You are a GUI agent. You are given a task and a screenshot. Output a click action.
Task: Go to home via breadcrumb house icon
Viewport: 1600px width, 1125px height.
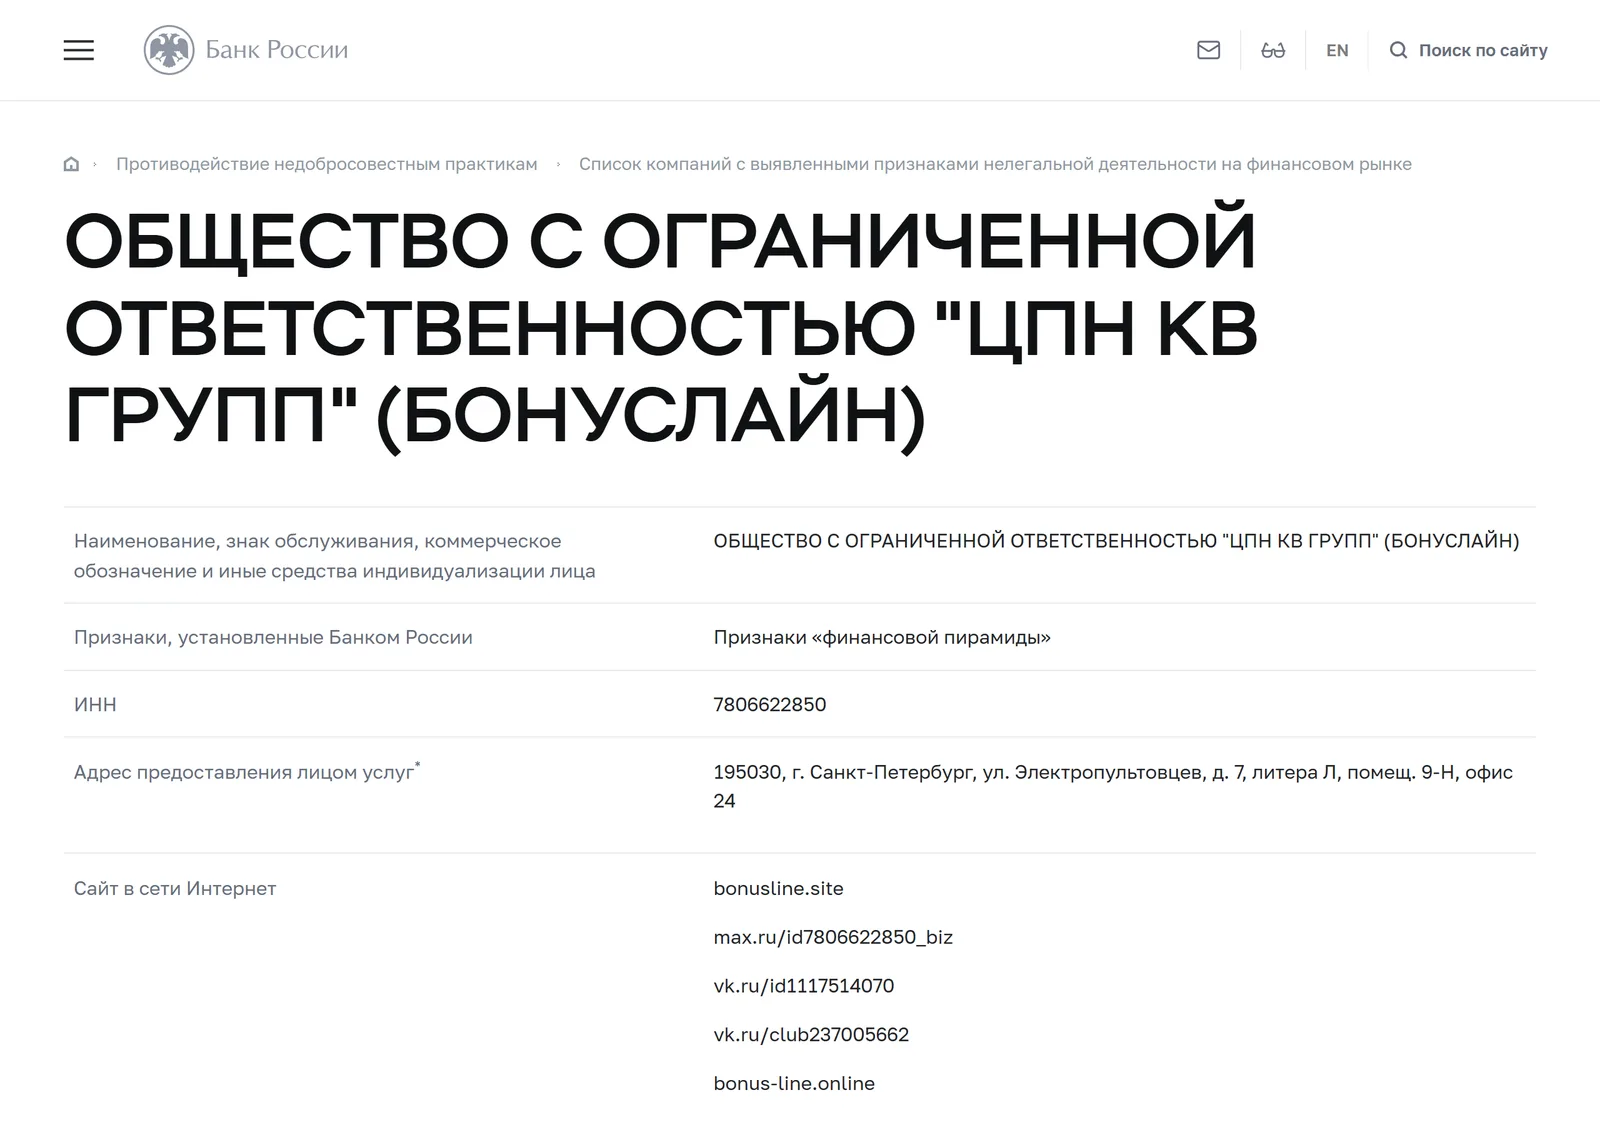pos(71,164)
